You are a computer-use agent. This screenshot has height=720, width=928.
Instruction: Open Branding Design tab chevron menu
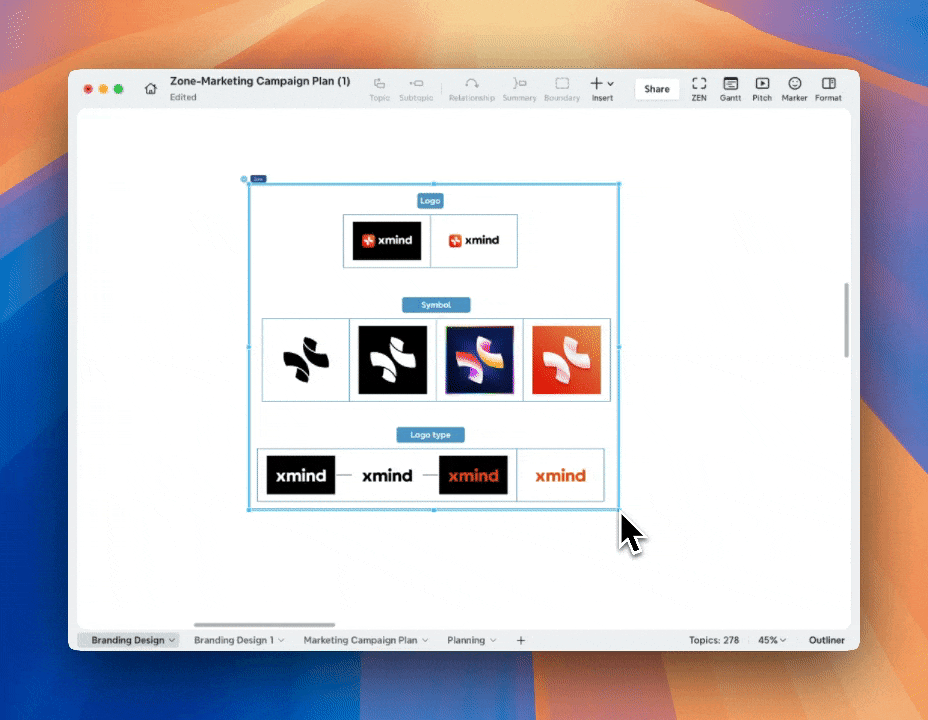click(x=172, y=640)
